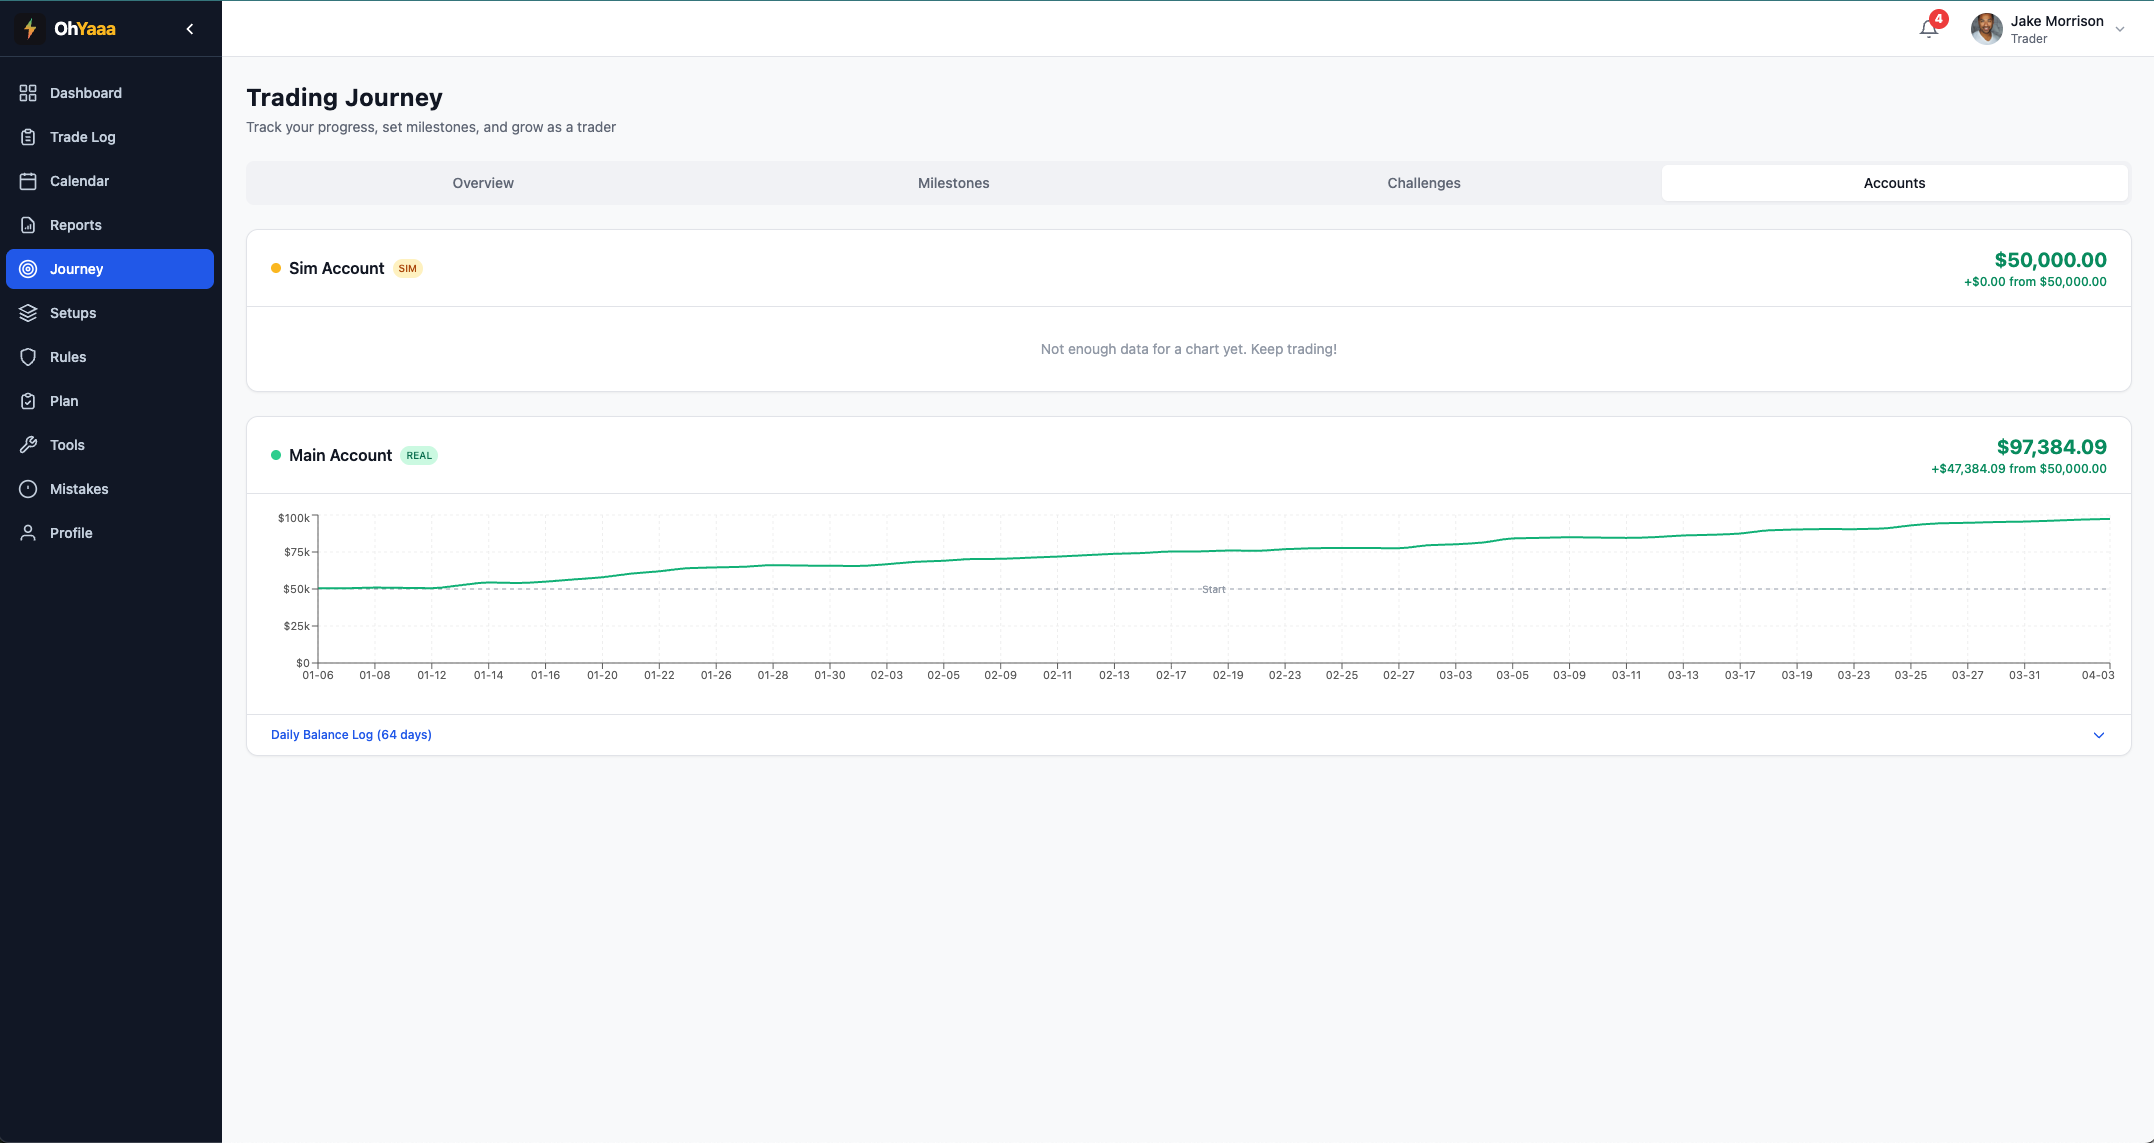Open the Daily Balance Log link
The image size is (2154, 1143).
point(351,734)
